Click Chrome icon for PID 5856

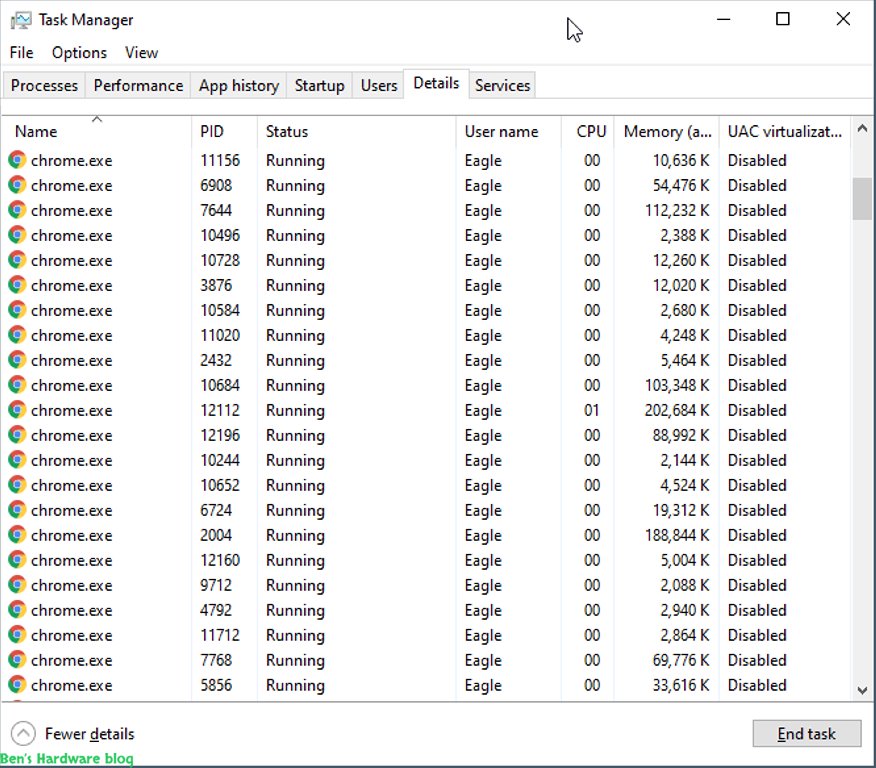[17, 685]
